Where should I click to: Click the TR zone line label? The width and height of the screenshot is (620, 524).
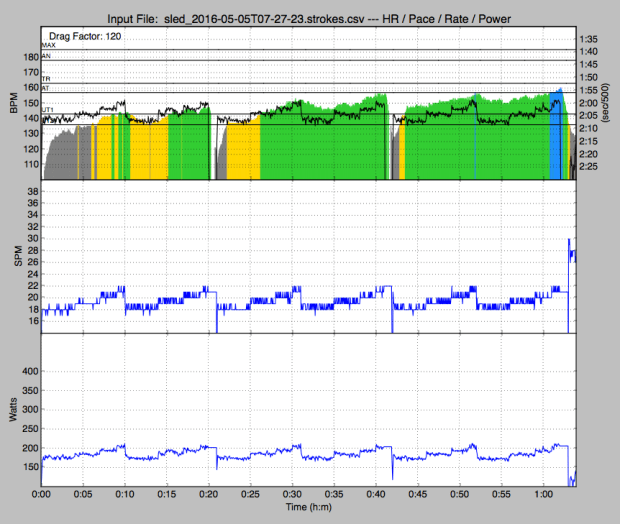[x=47, y=78]
